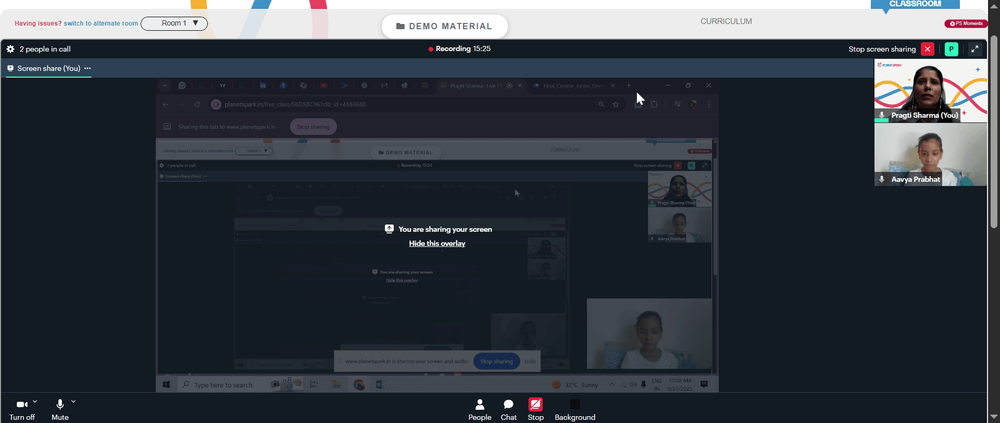Open Background effects

click(575, 410)
